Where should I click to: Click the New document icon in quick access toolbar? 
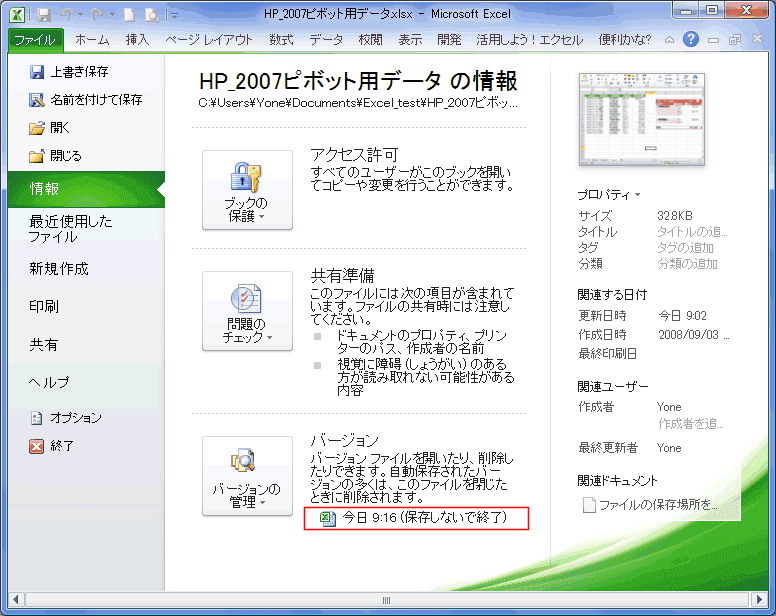click(x=130, y=15)
